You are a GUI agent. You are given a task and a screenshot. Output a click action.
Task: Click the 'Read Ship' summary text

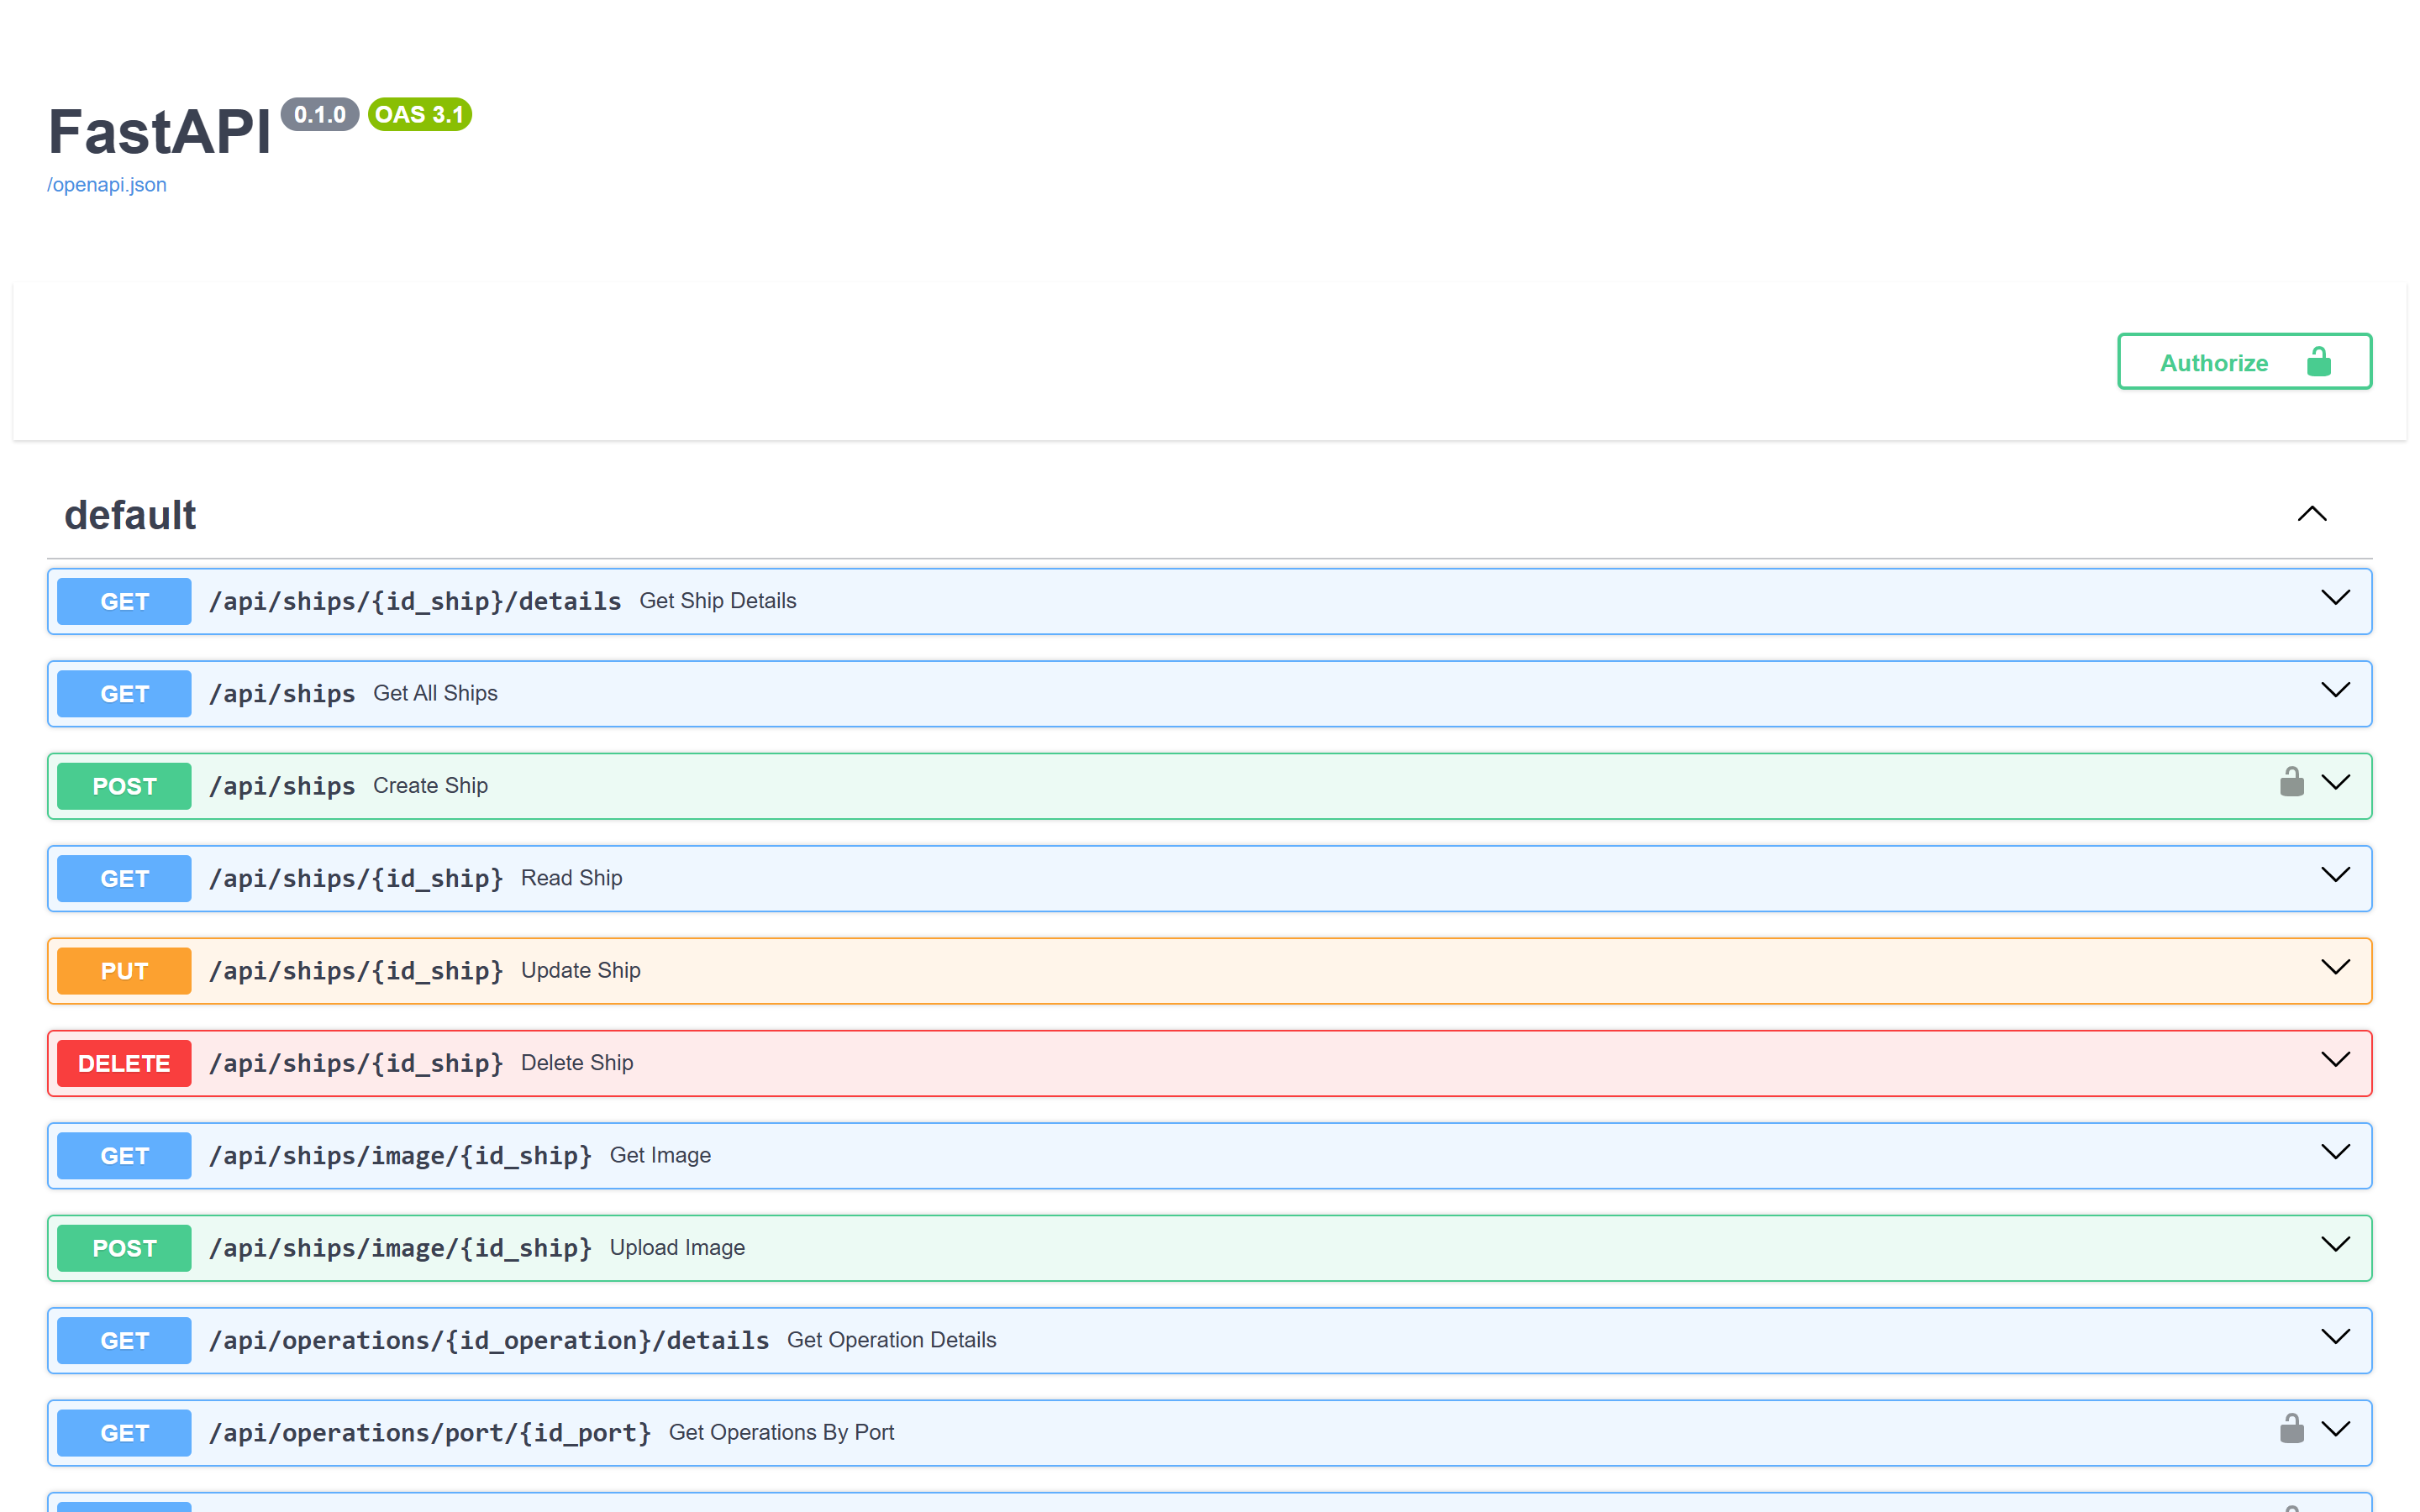point(571,878)
